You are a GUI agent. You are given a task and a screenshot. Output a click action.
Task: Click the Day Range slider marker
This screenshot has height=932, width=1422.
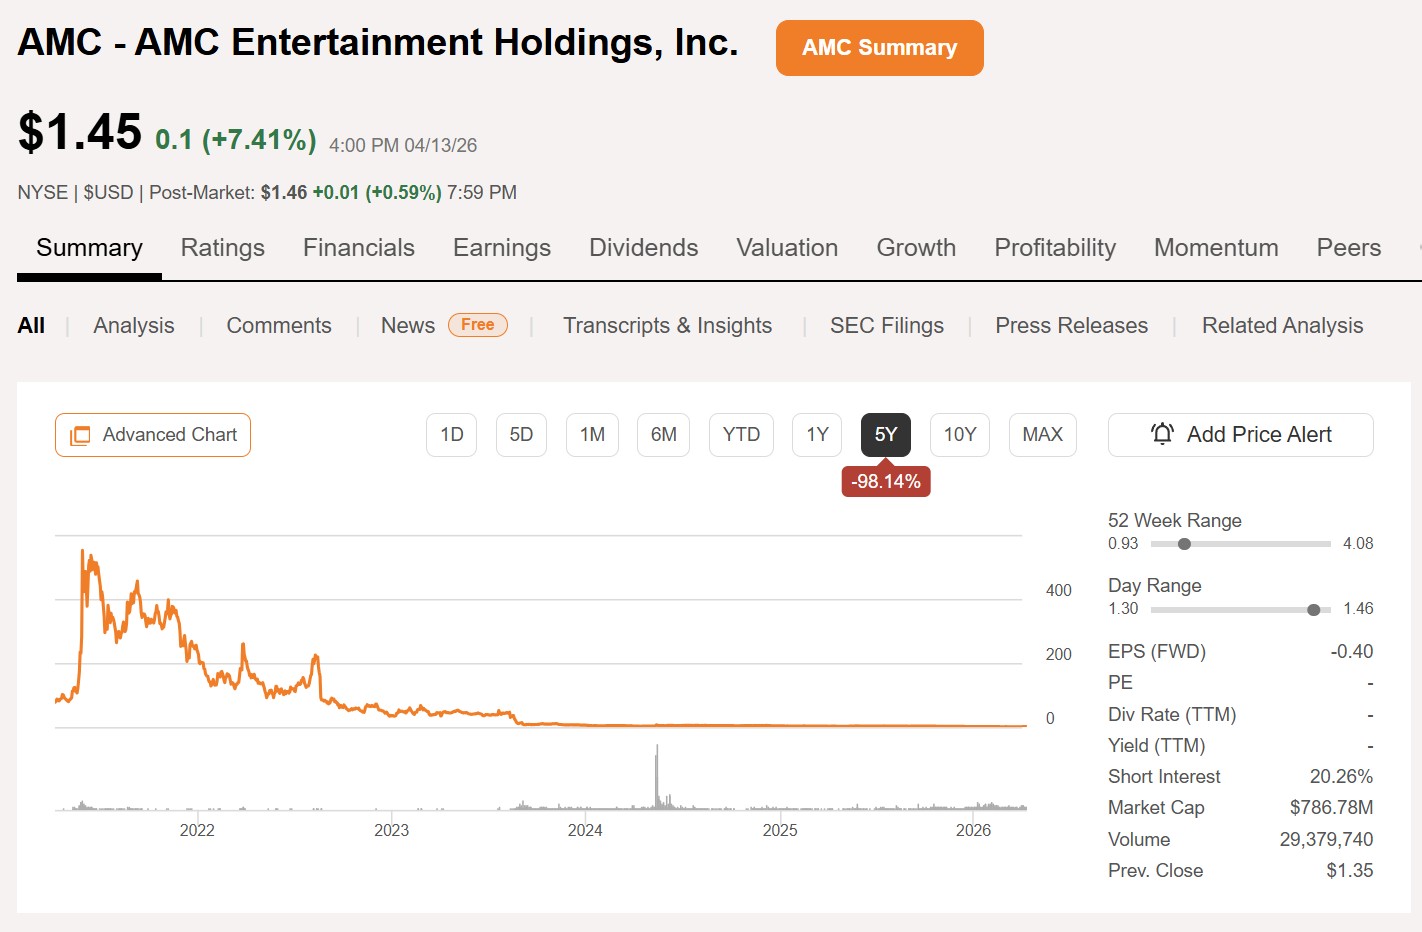[1313, 609]
